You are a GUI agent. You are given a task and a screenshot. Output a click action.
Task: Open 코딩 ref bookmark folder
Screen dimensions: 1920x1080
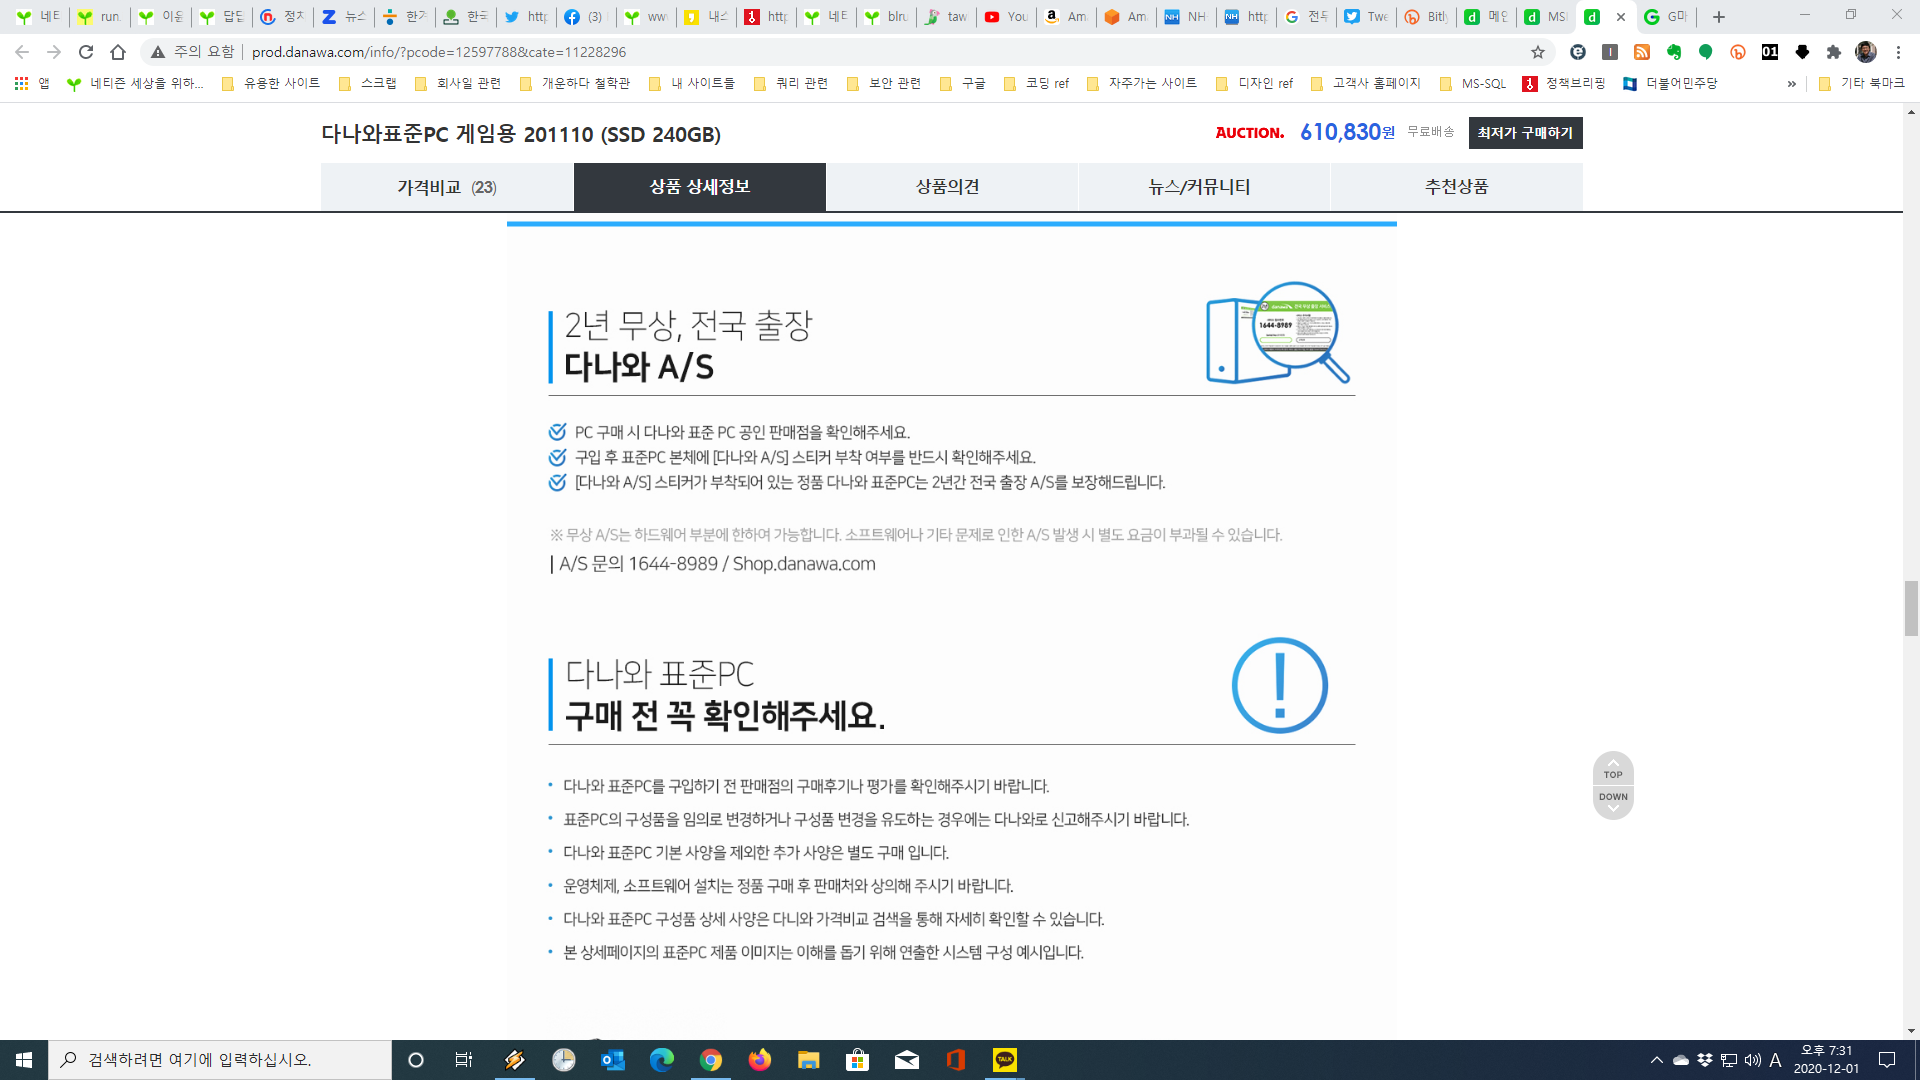(x=1036, y=84)
